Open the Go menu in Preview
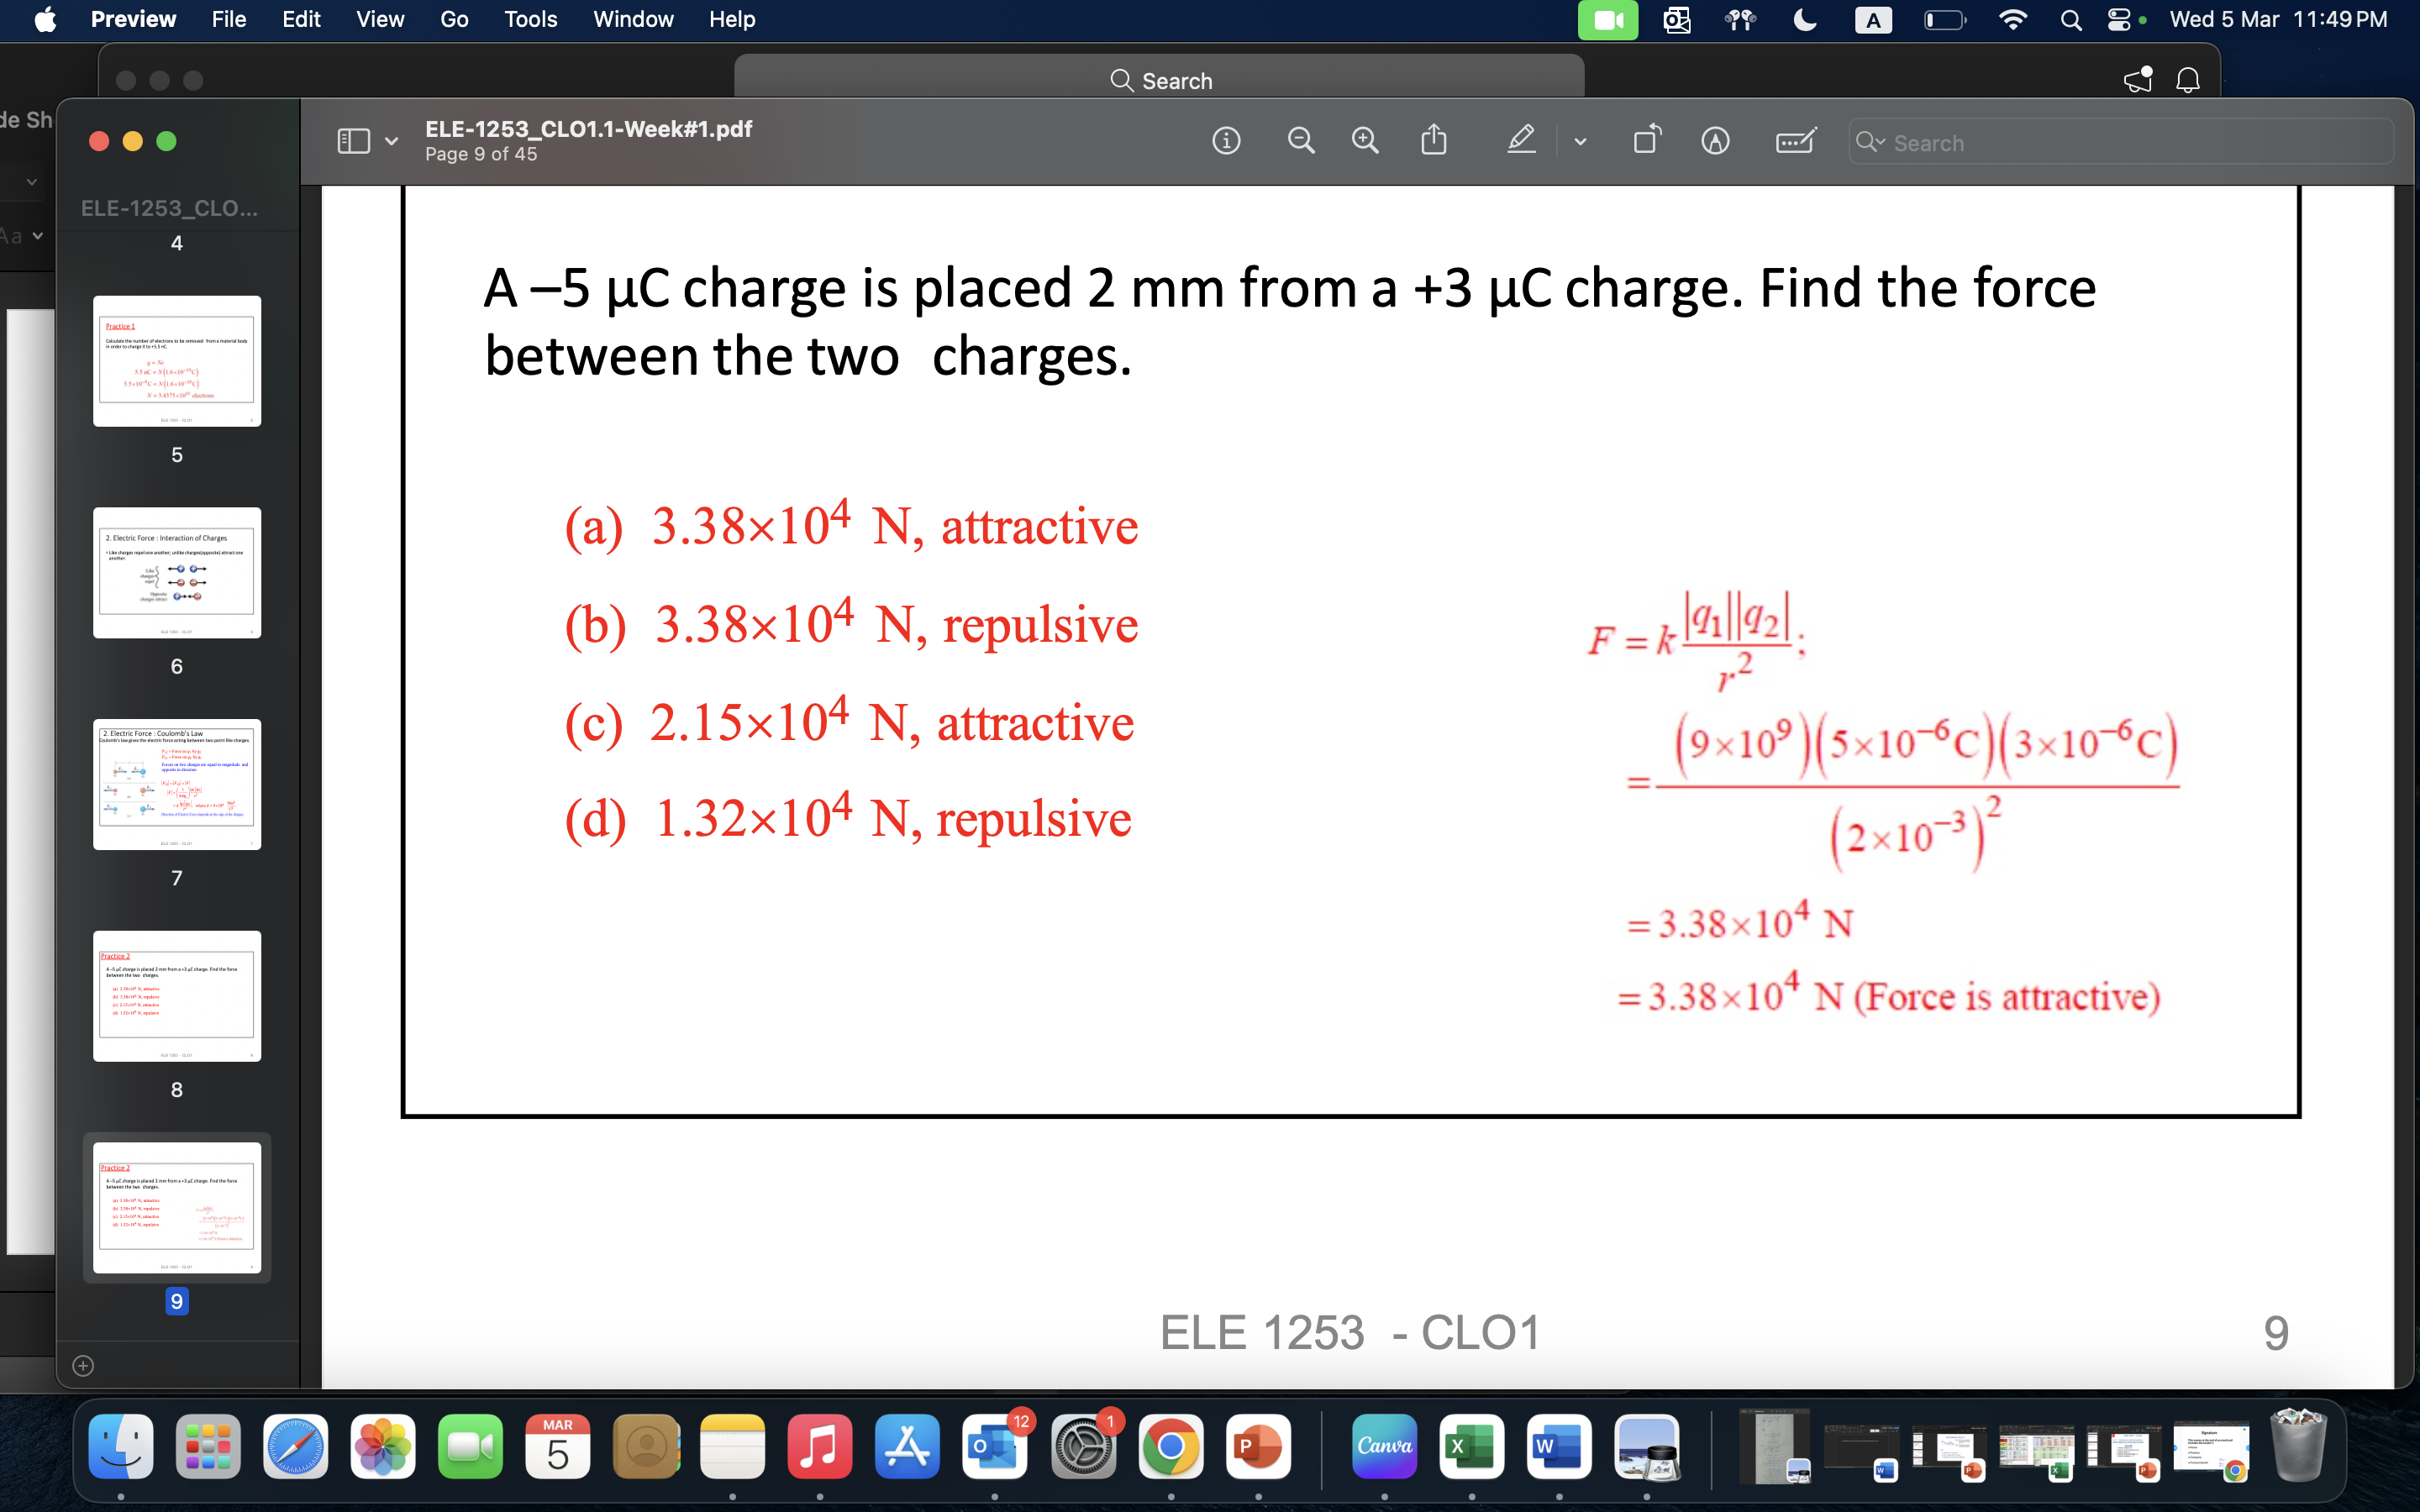The image size is (2420, 1512). [455, 19]
